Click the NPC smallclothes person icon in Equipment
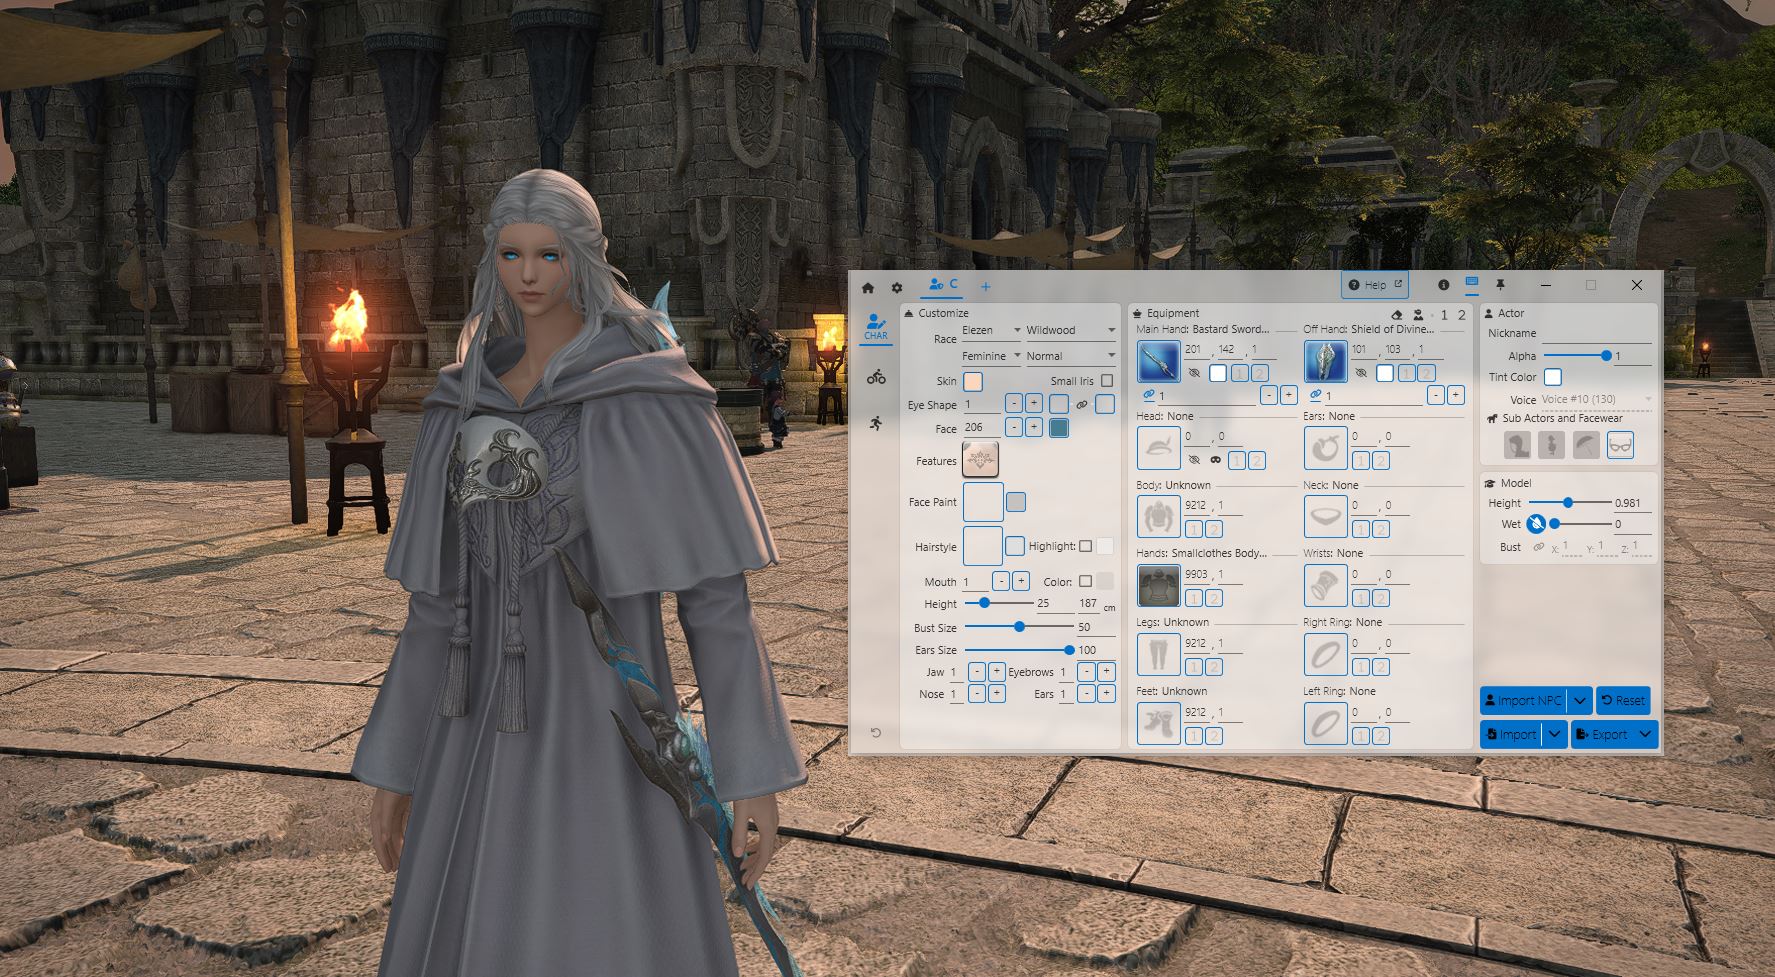The height and width of the screenshot is (977, 1775). coord(1418,314)
